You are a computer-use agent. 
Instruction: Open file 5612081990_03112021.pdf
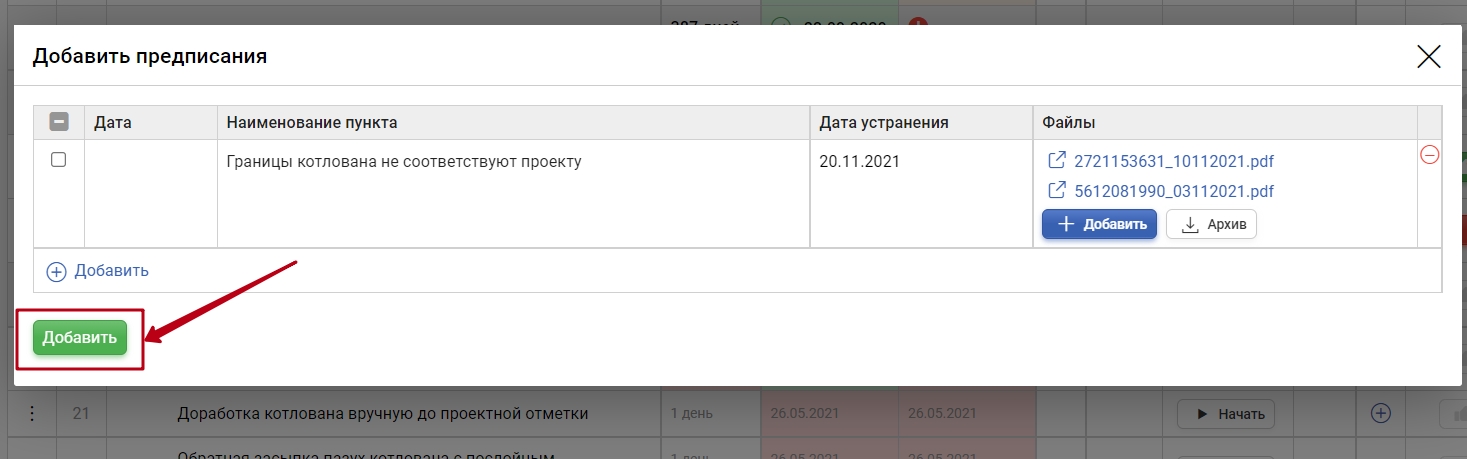1173,191
